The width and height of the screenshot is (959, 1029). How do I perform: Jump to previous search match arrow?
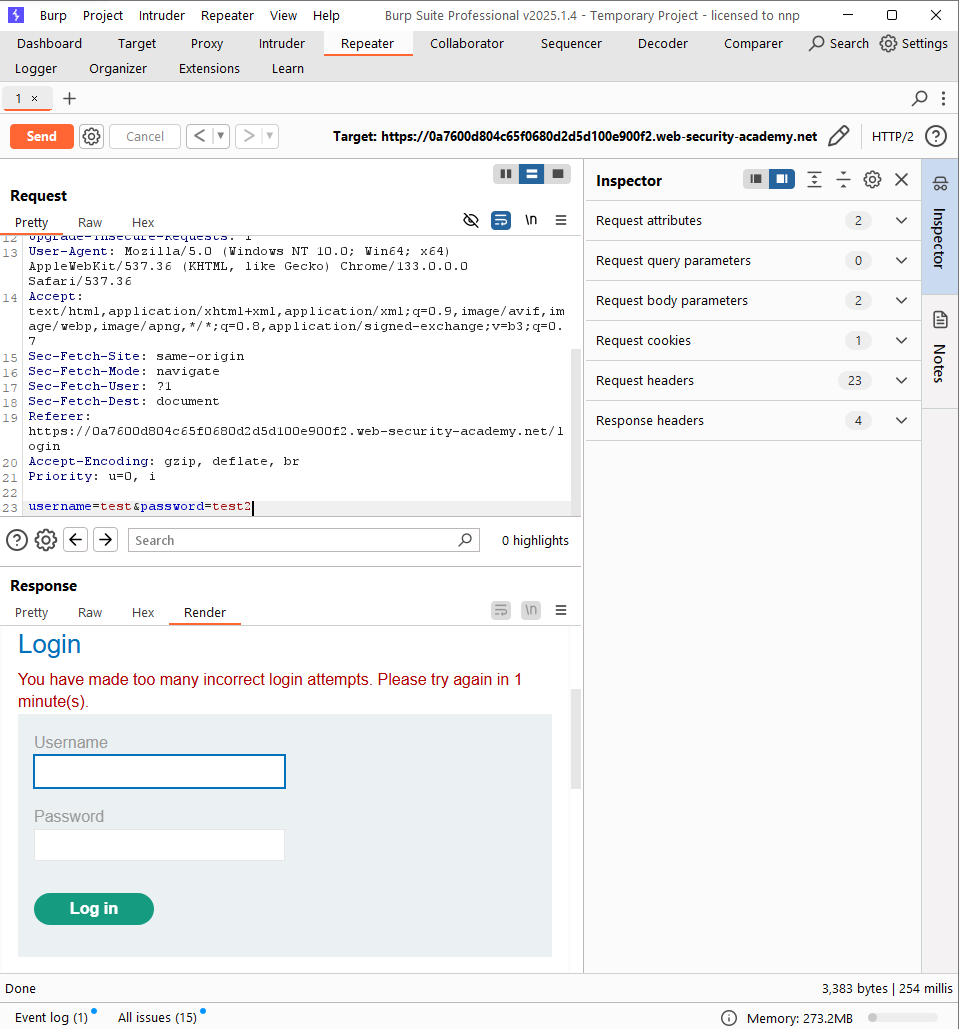pos(75,540)
